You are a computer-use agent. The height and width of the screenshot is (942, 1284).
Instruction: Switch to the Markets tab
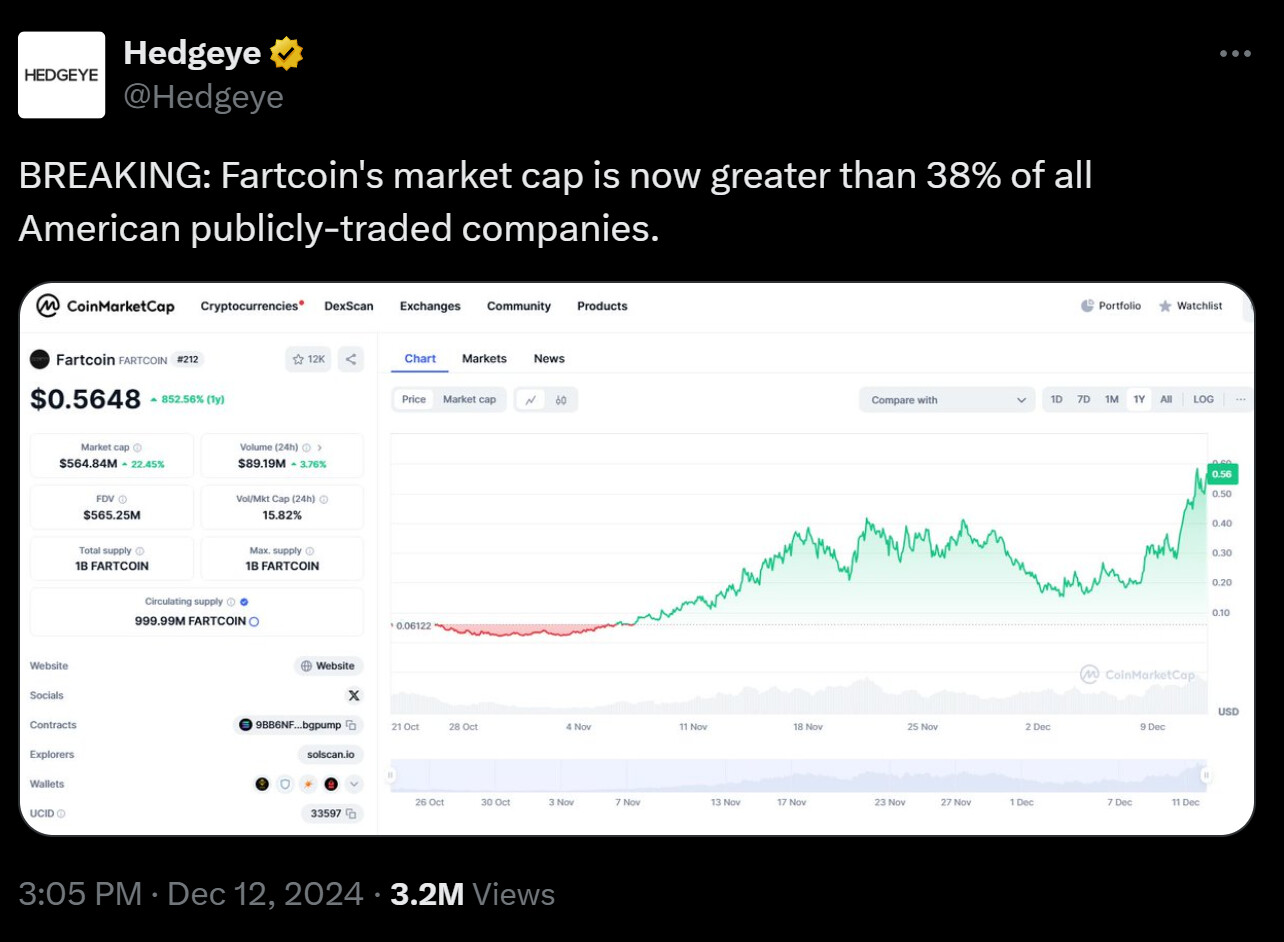coord(484,359)
